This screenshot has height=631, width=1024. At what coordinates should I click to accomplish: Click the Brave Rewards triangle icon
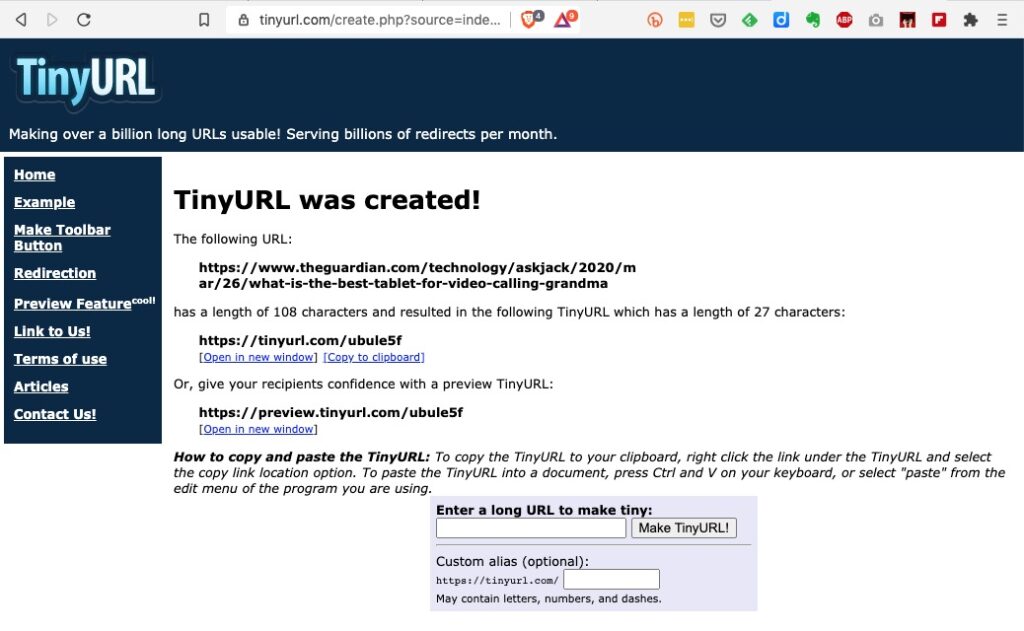pos(564,19)
